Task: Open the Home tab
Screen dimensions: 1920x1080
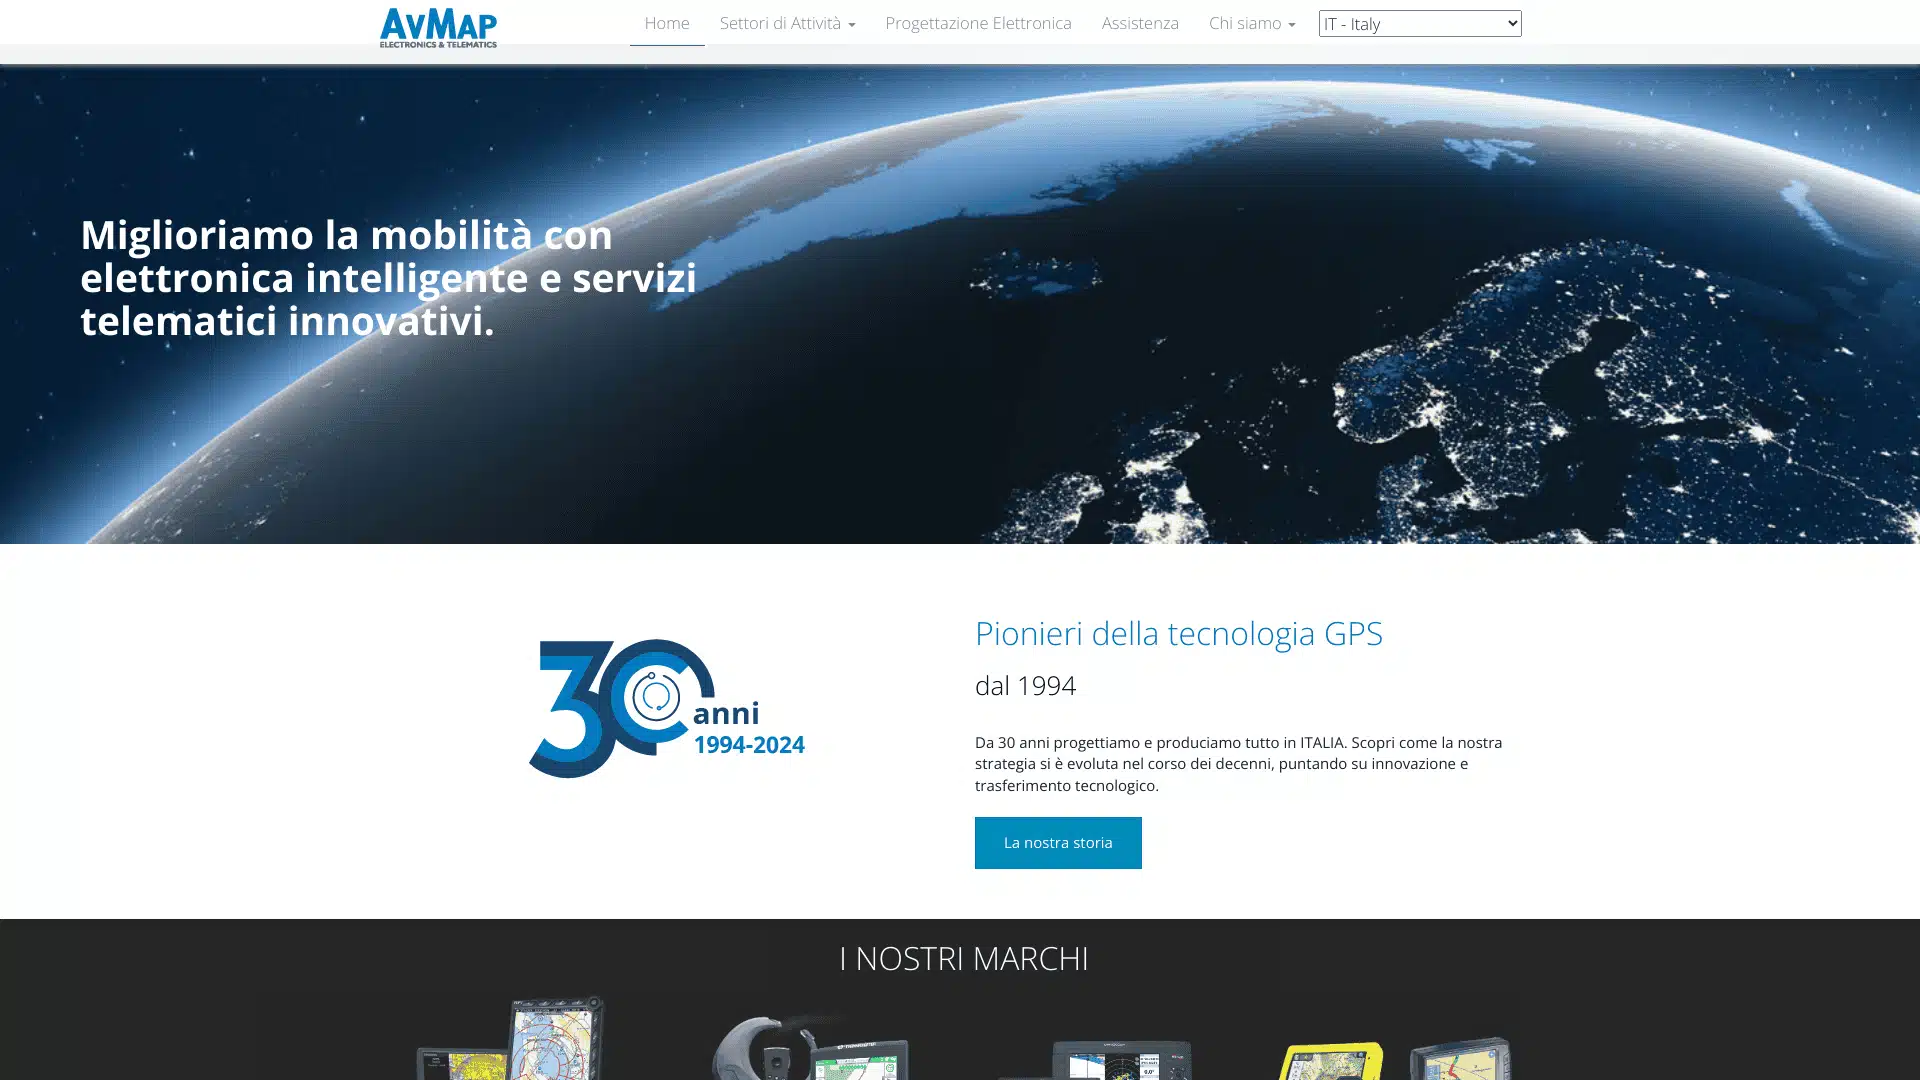Action: coord(666,23)
